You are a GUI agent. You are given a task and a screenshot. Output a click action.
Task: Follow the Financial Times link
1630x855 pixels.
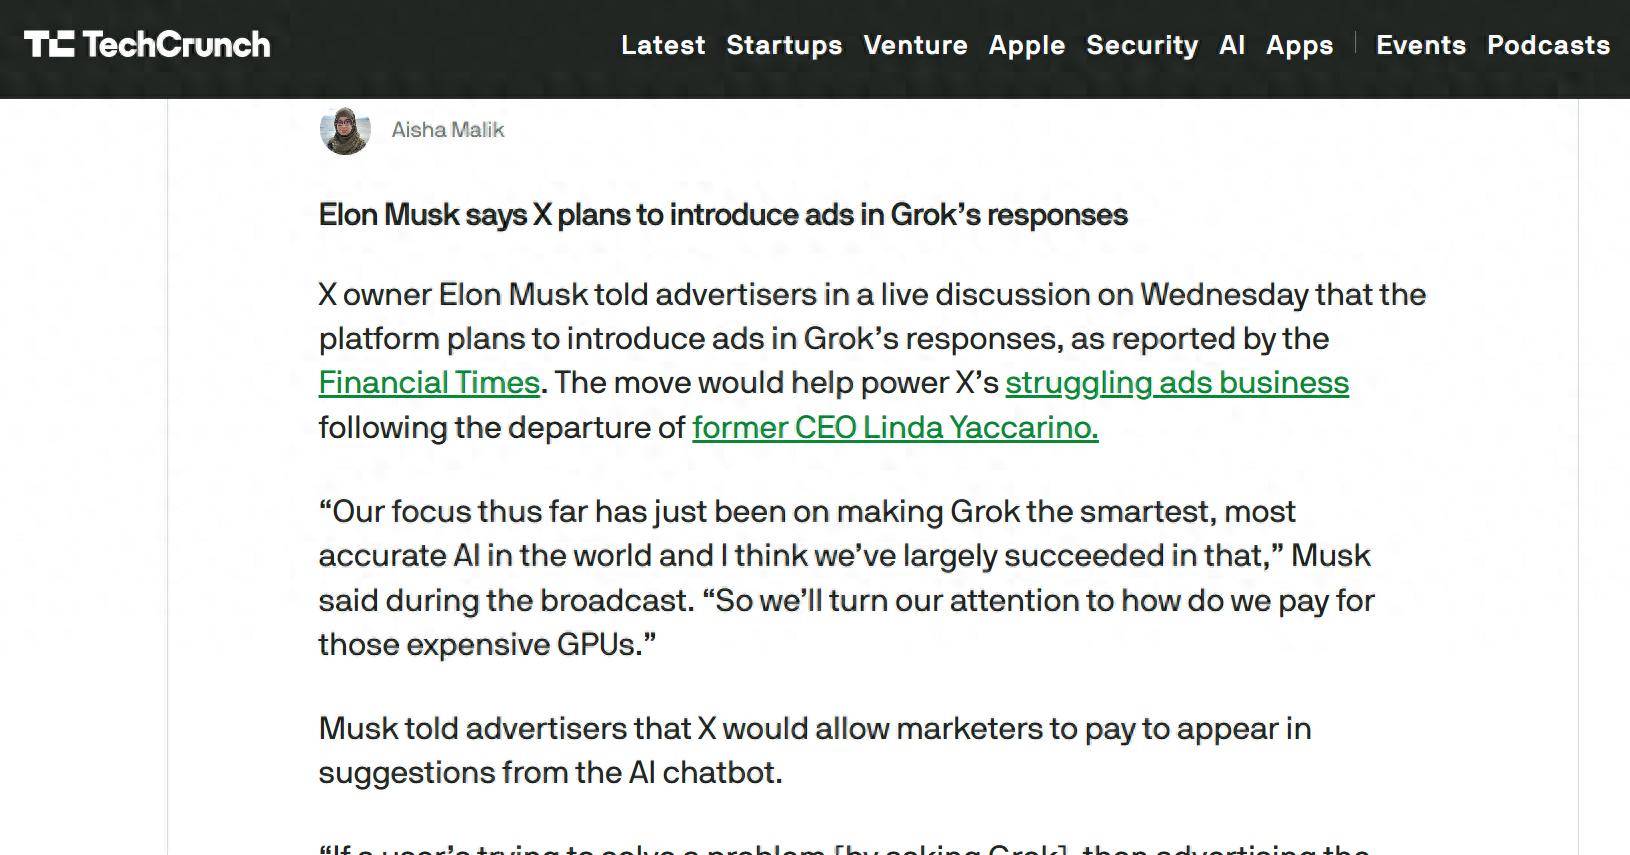coord(429,383)
